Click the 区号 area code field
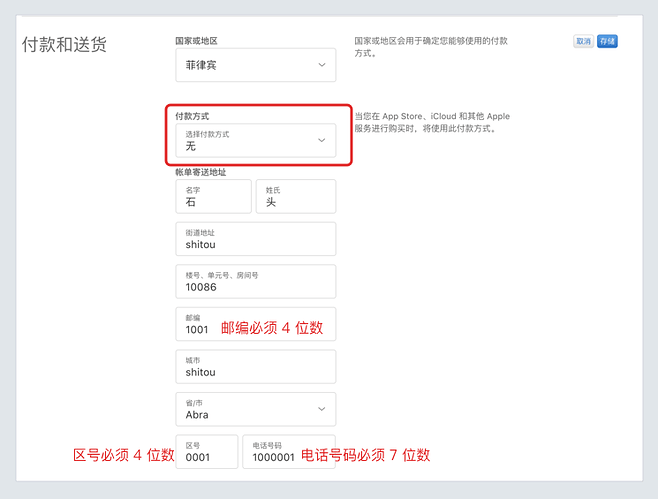The image size is (658, 499). coord(206,452)
